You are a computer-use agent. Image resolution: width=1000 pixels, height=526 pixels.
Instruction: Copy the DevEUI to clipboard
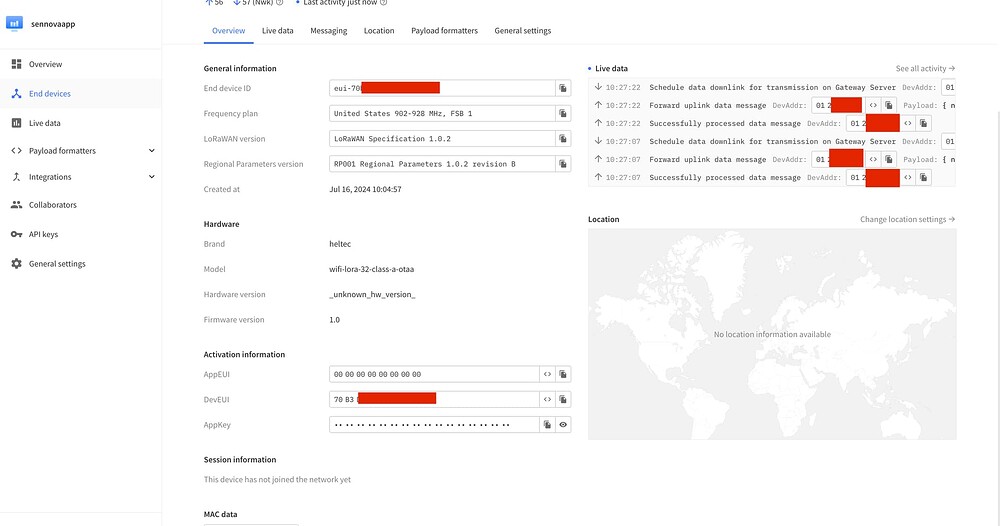pyautogui.click(x=563, y=399)
